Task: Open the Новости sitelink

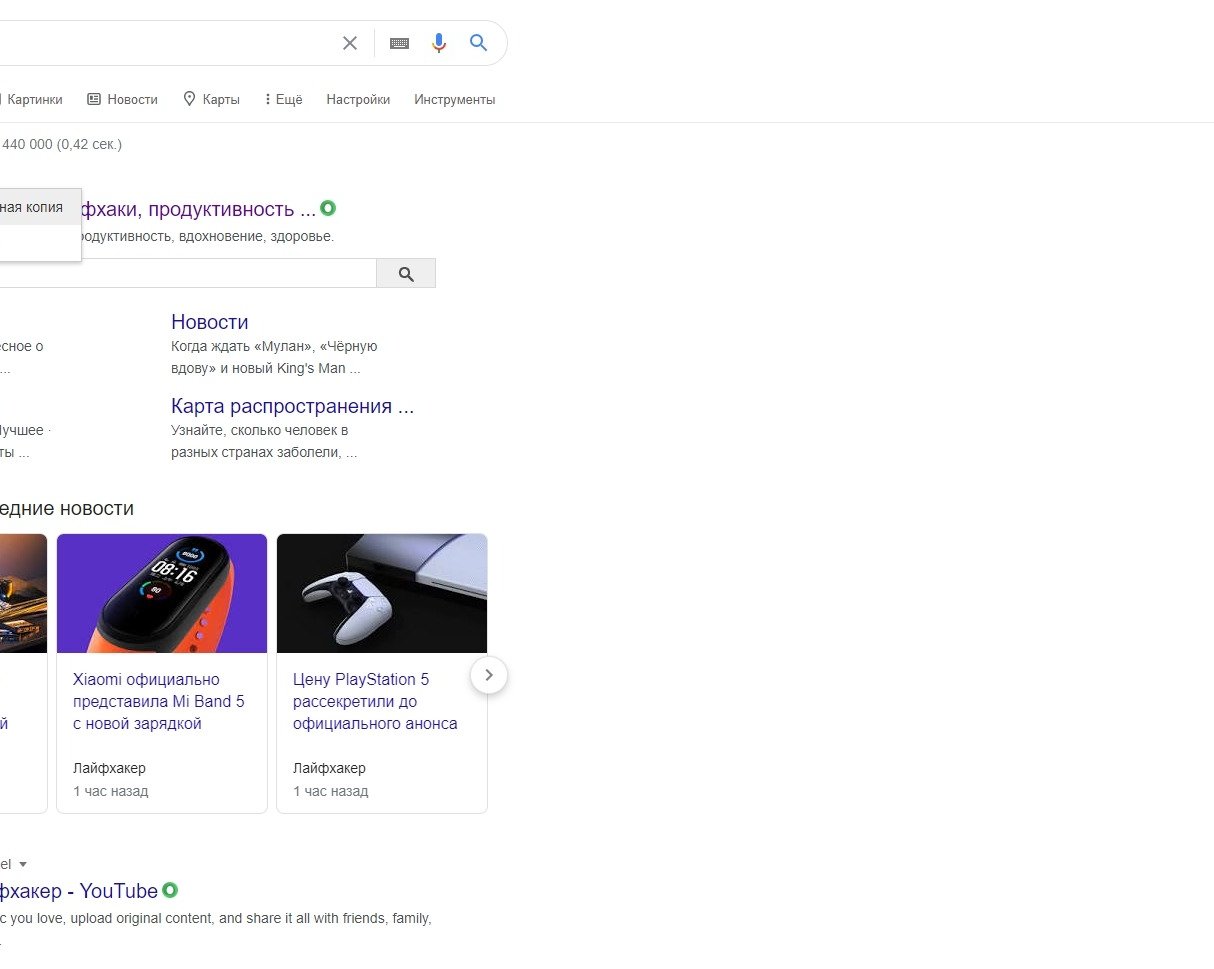Action: coord(210,322)
